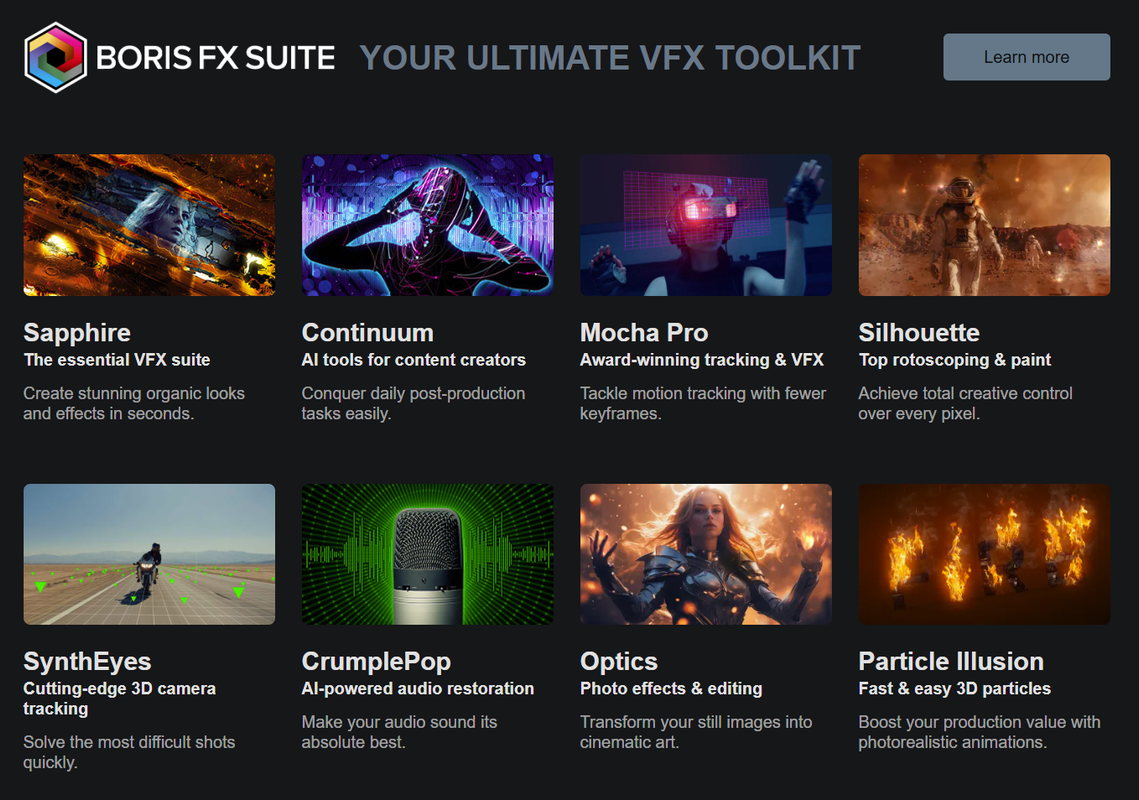Click 'Achieve total creative control' description

[965, 404]
